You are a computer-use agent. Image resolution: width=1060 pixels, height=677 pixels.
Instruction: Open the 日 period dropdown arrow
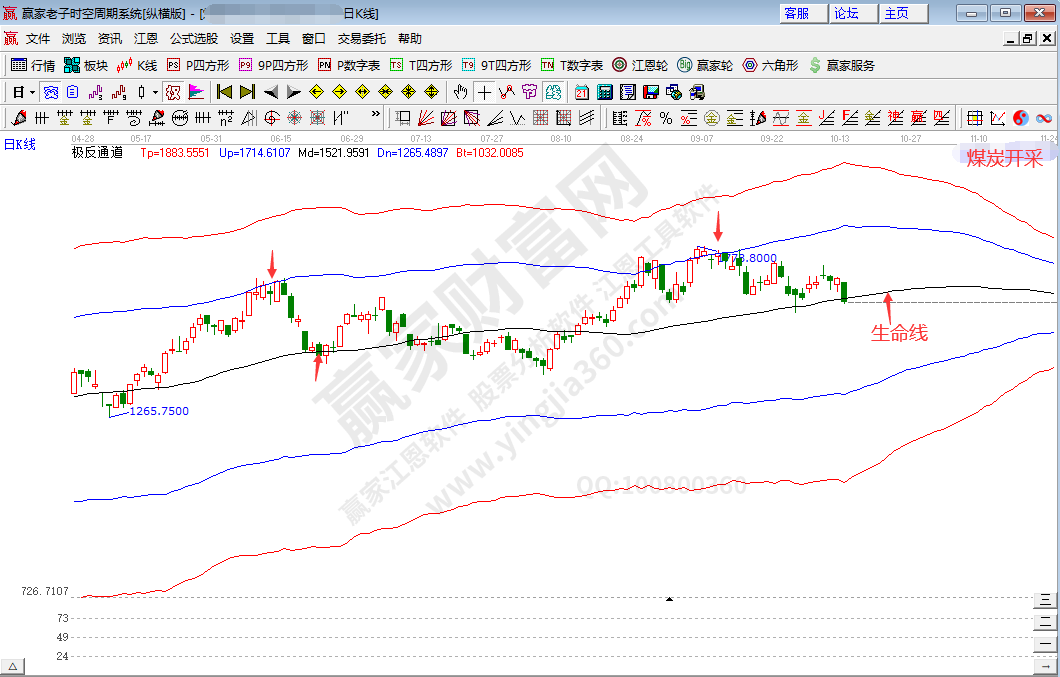32,92
